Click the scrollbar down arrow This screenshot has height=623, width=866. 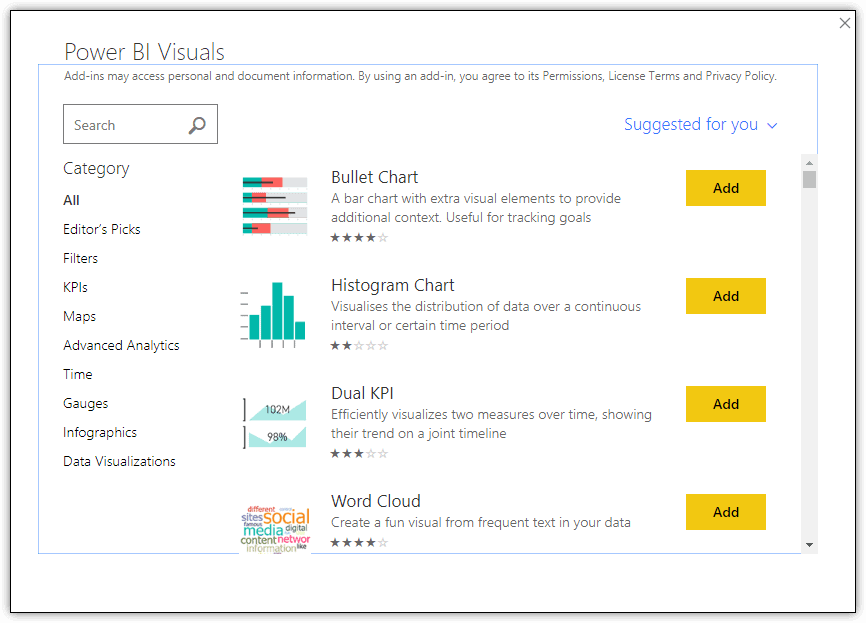pyautogui.click(x=809, y=545)
